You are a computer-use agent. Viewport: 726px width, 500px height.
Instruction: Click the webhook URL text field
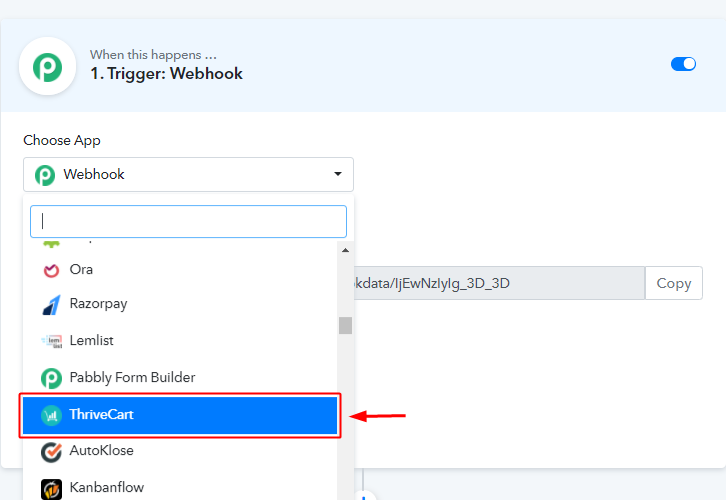tap(499, 283)
